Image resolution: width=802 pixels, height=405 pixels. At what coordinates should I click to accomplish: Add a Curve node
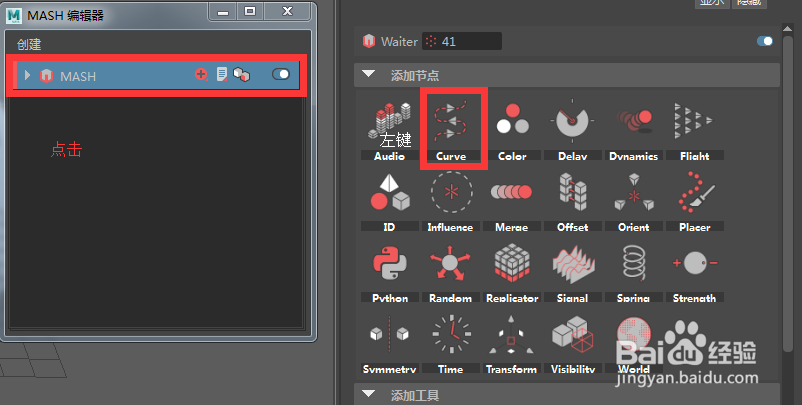pyautogui.click(x=451, y=129)
